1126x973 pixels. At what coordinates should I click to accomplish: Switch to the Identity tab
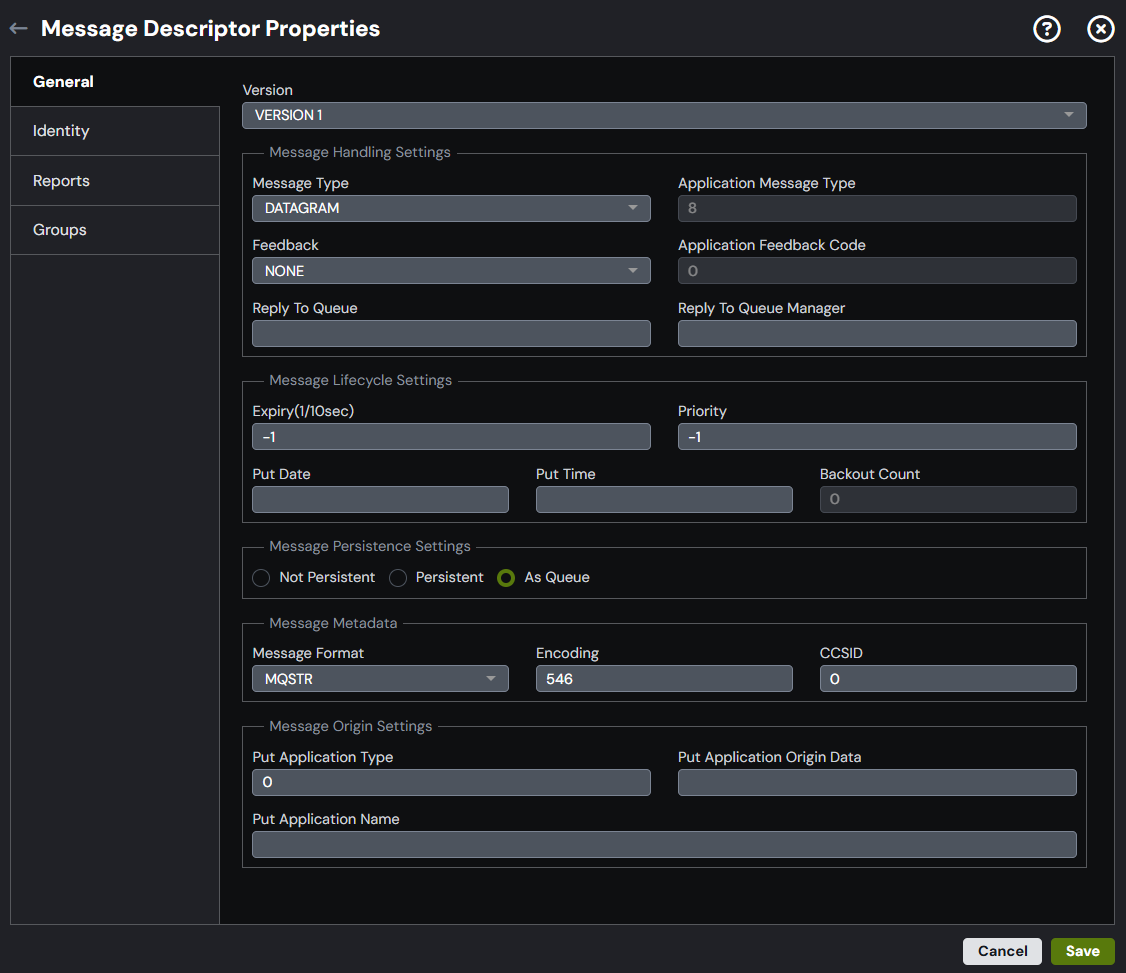(x=115, y=131)
